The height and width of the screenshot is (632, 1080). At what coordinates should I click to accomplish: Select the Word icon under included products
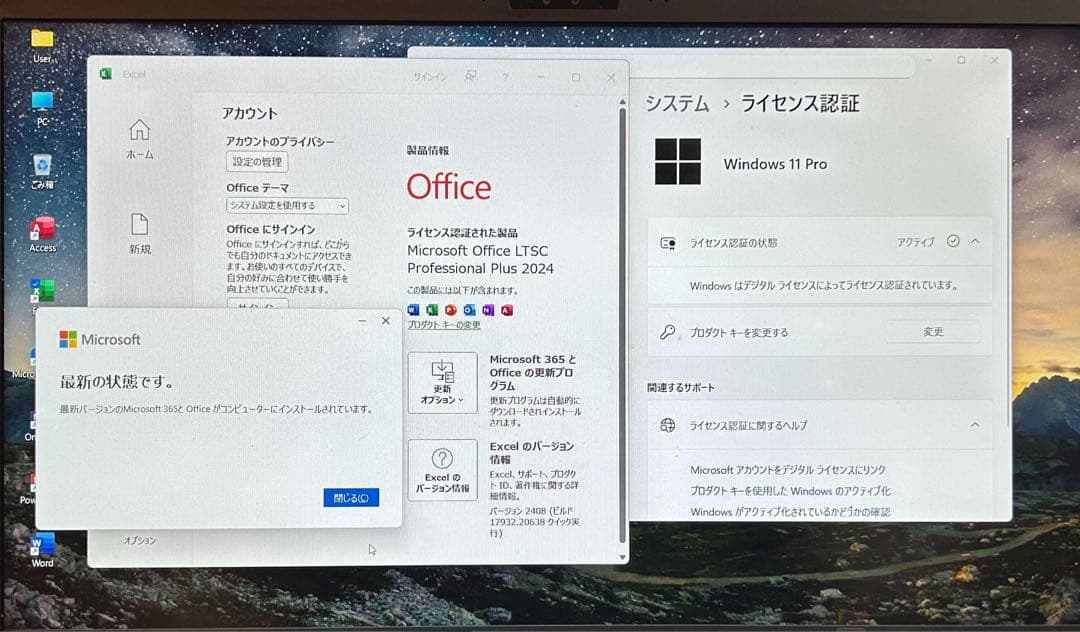pyautogui.click(x=411, y=310)
